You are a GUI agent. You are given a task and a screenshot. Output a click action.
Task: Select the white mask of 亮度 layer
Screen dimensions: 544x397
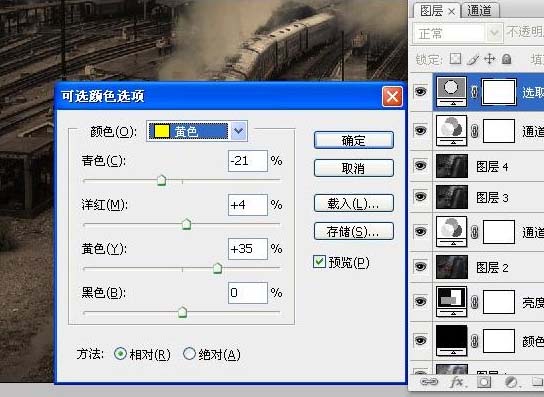point(499,302)
